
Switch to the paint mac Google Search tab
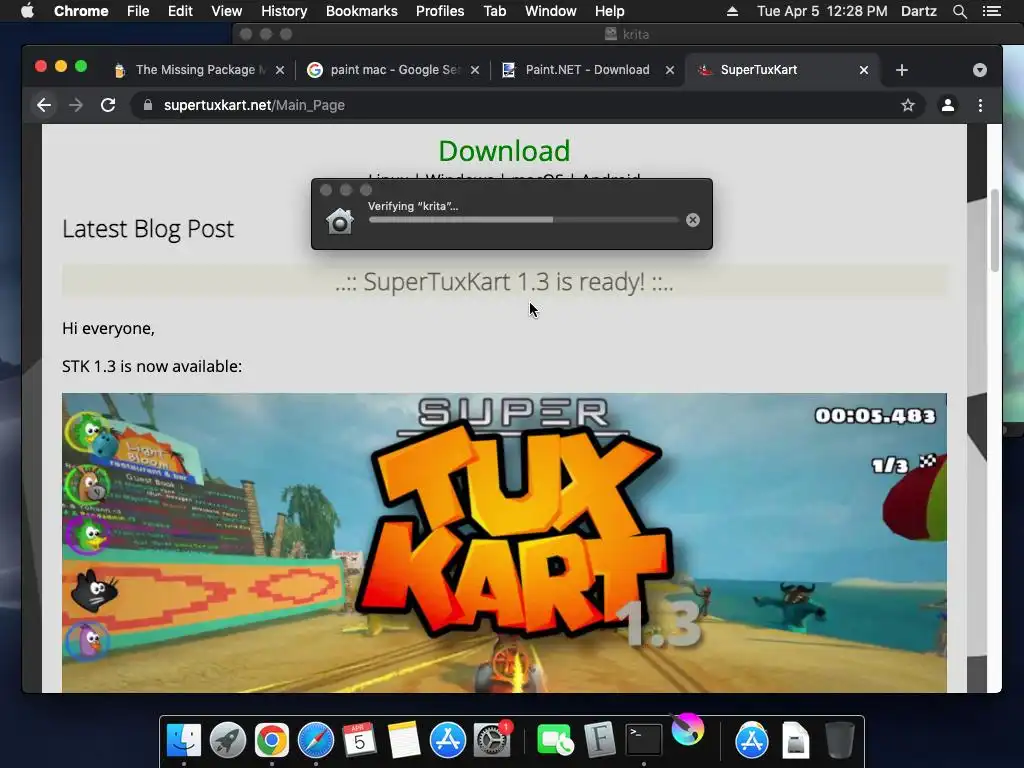click(x=393, y=70)
